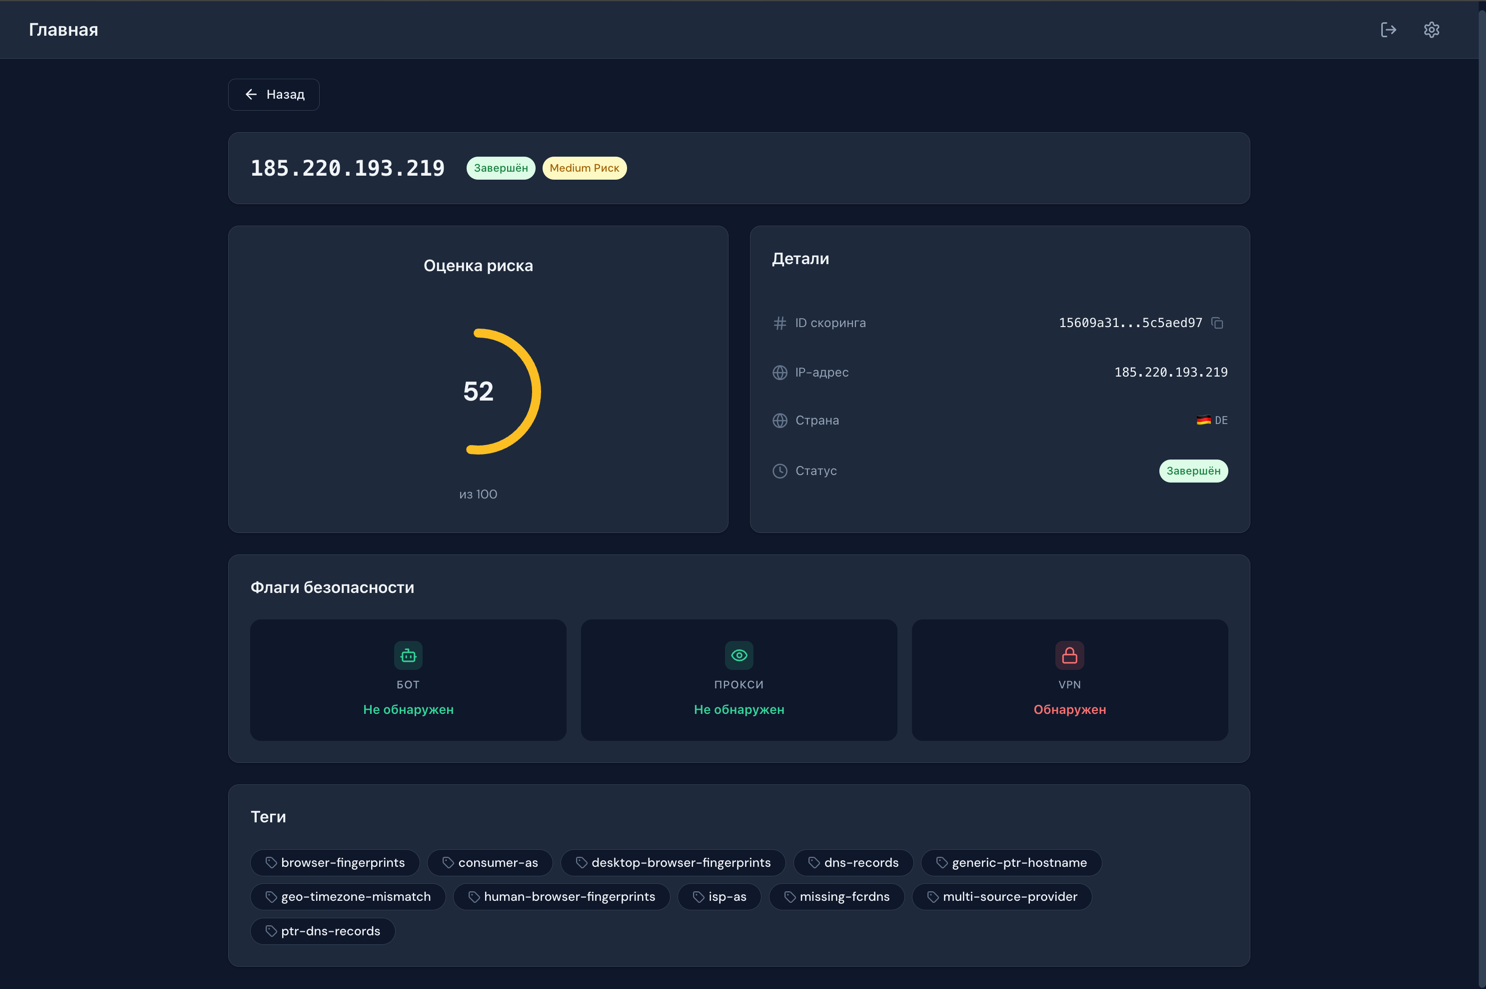Click the globe icon next to IP-адрес
The width and height of the screenshot is (1486, 989).
coord(780,372)
